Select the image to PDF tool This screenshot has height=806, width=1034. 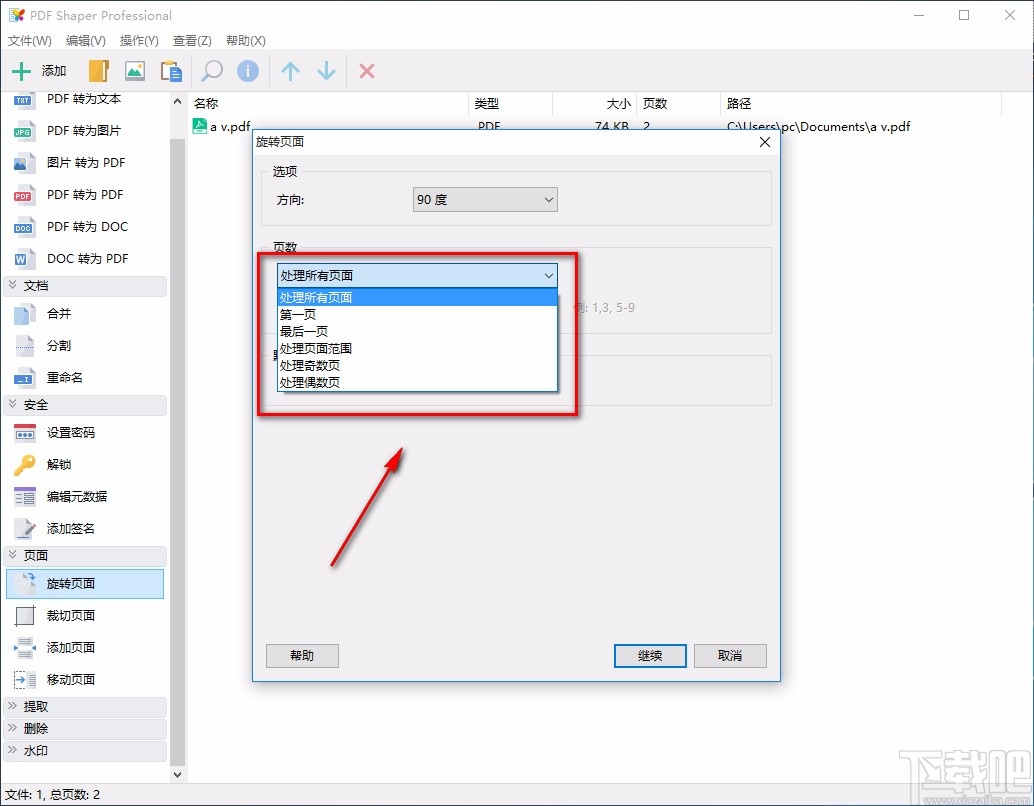[x=84, y=162]
